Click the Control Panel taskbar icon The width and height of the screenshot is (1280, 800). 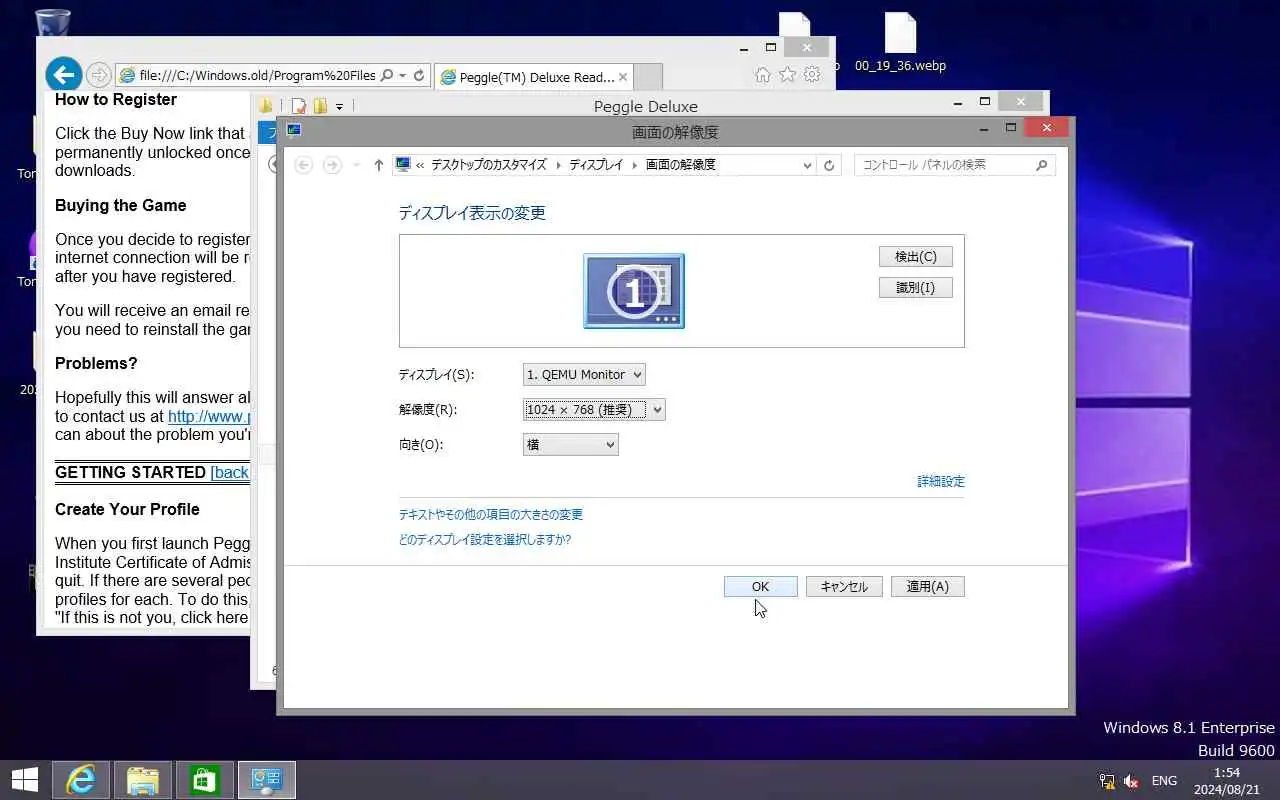click(x=267, y=780)
